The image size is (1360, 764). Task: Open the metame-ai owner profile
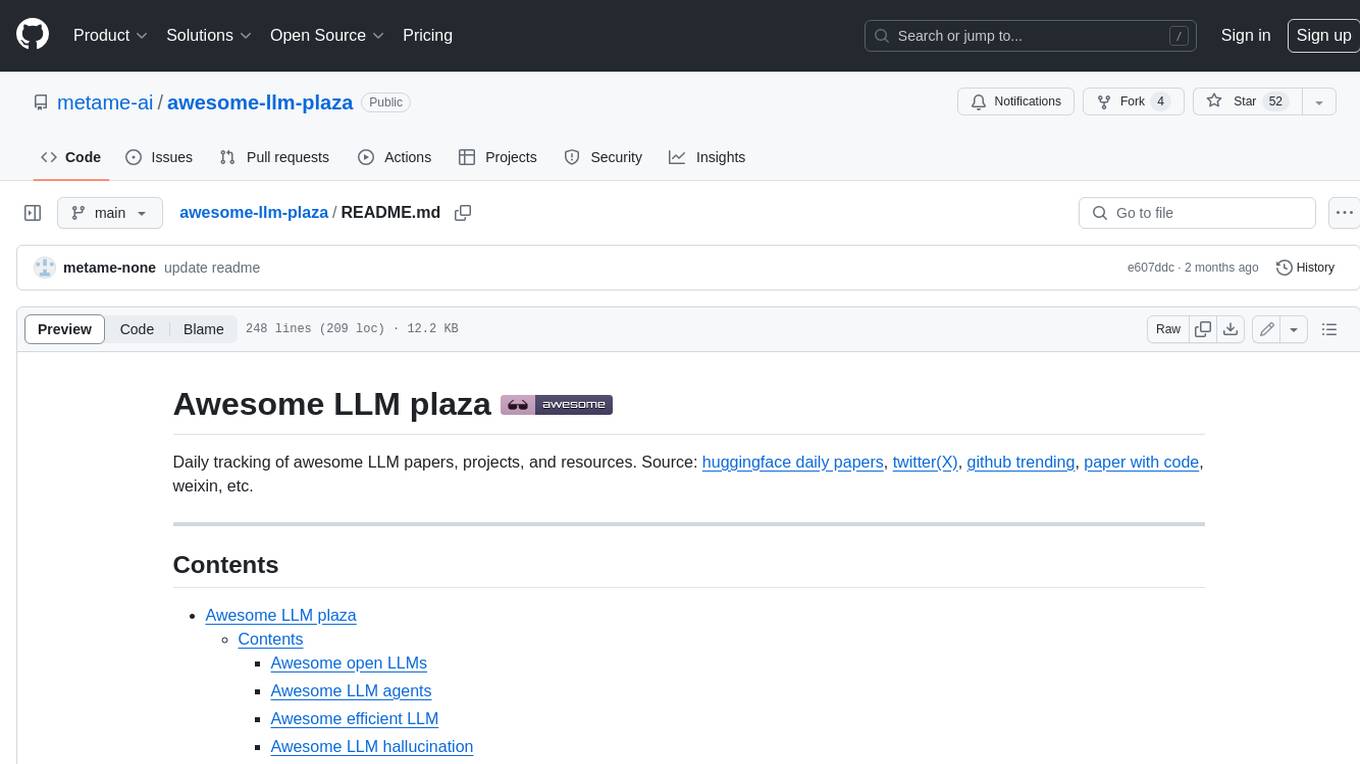[x=105, y=102]
